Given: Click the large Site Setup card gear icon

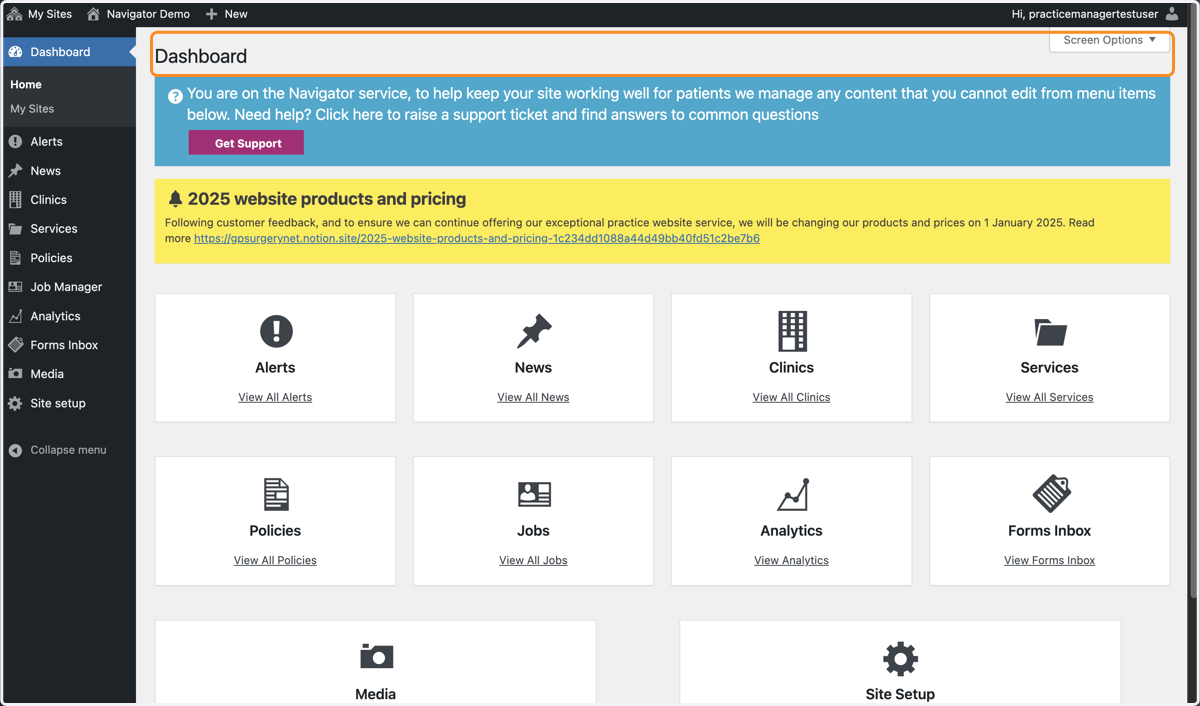Looking at the screenshot, I should pyautogui.click(x=900, y=659).
